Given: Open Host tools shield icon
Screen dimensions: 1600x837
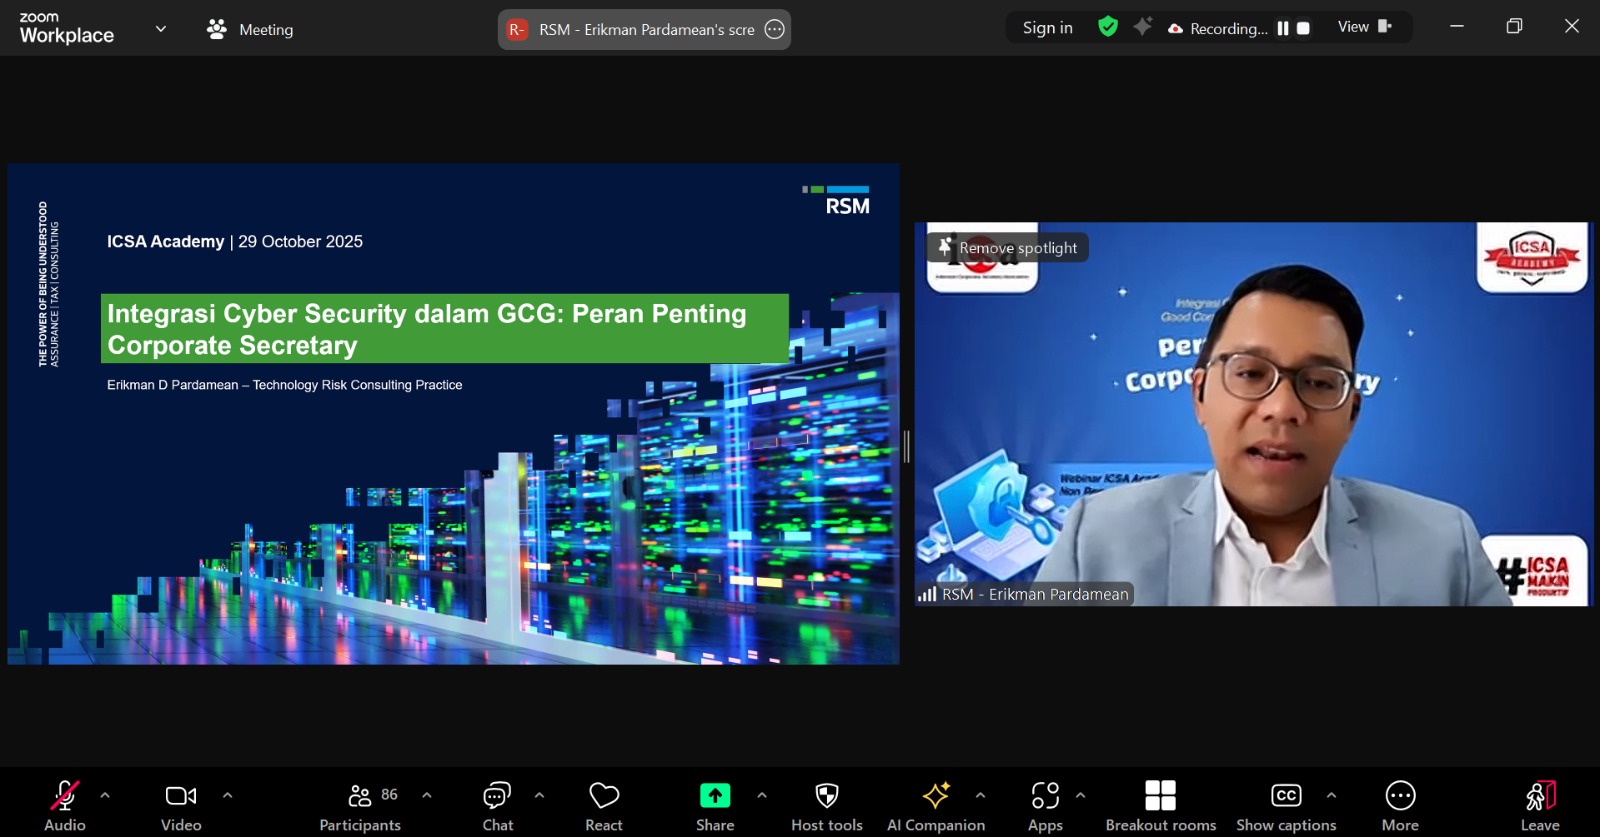Looking at the screenshot, I should point(826,806).
